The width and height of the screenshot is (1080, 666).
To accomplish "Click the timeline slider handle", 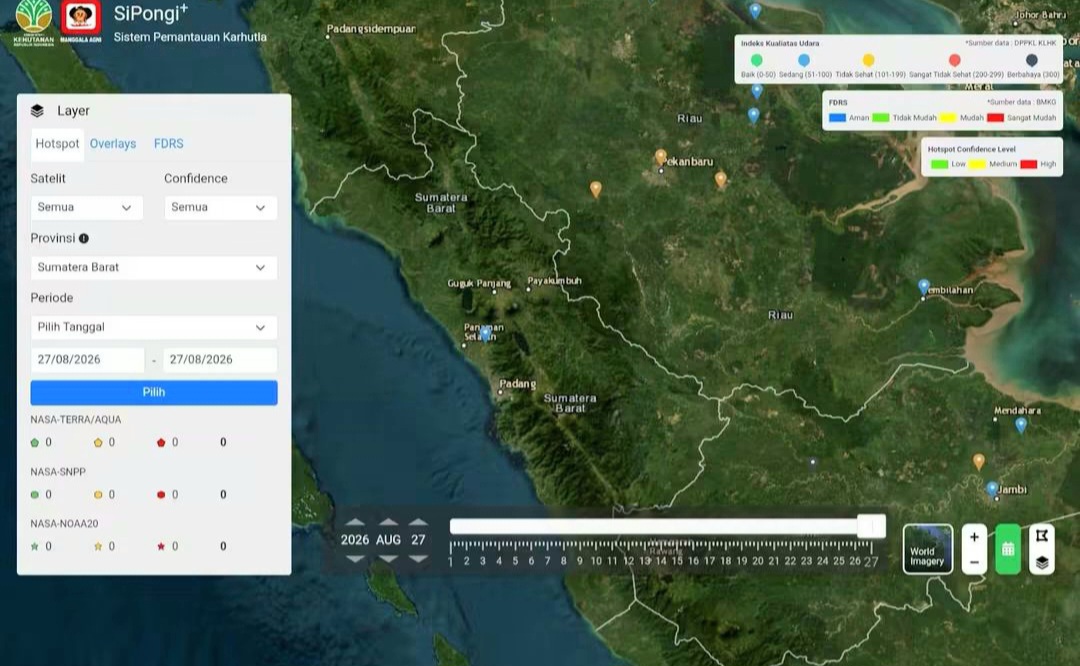I will 871,526.
